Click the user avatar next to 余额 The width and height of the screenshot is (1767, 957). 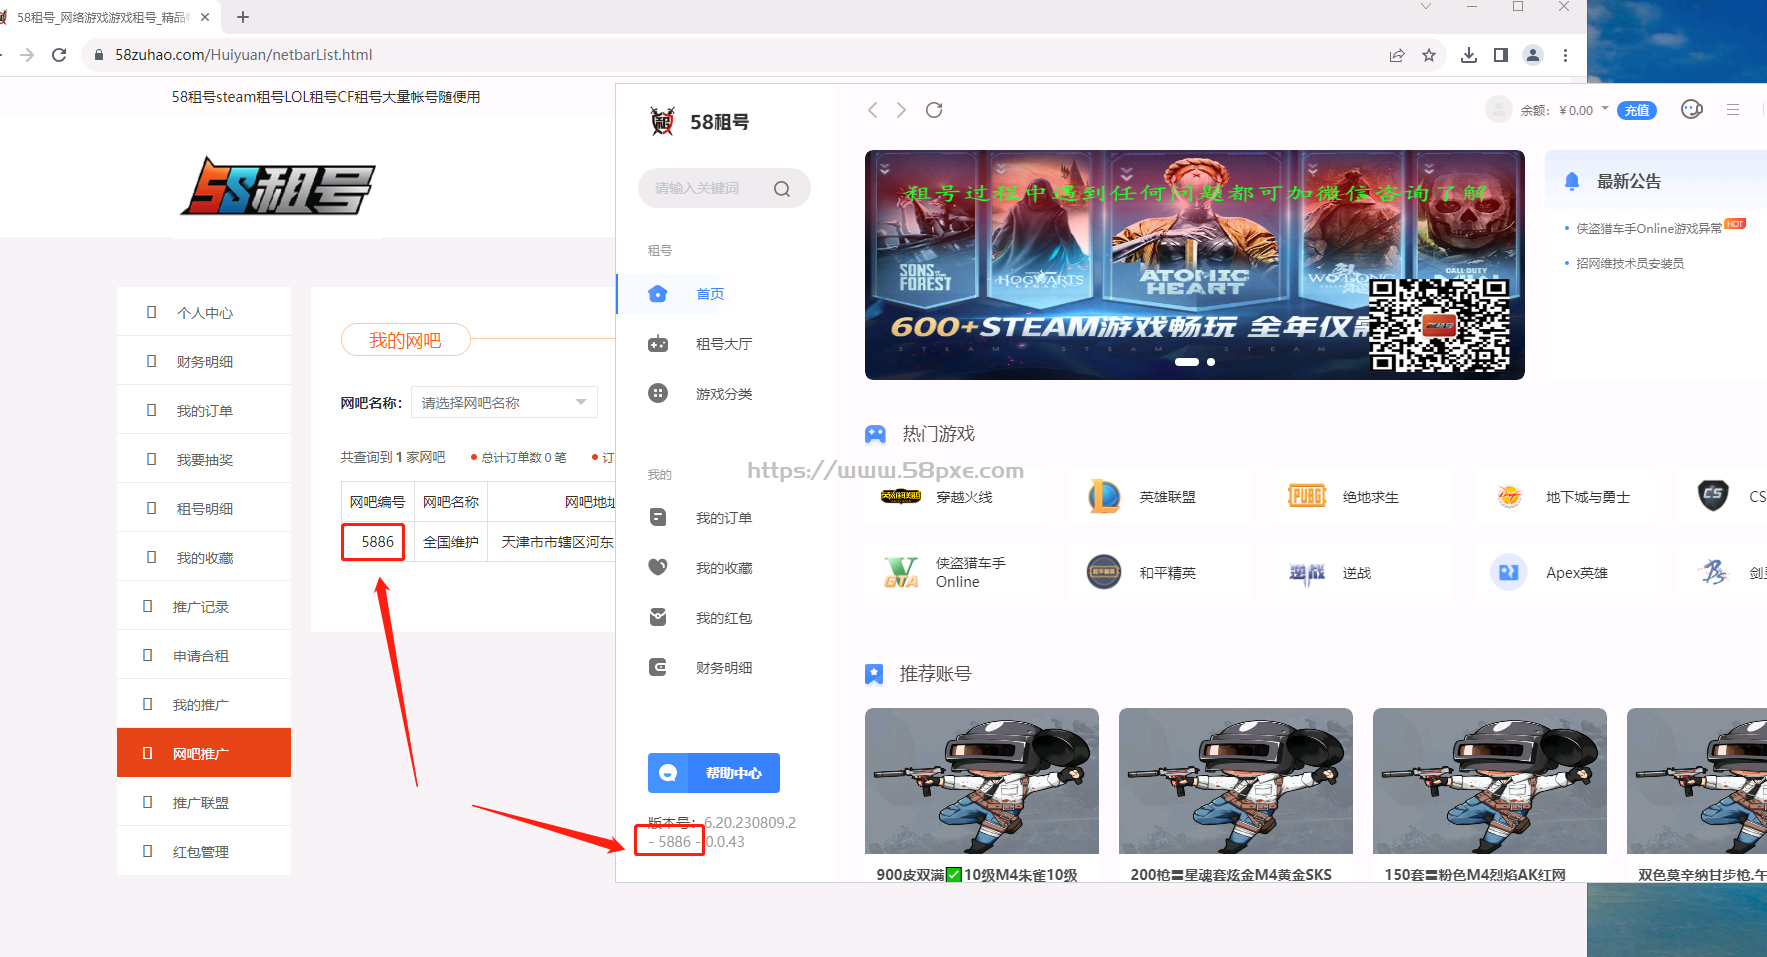click(1498, 110)
